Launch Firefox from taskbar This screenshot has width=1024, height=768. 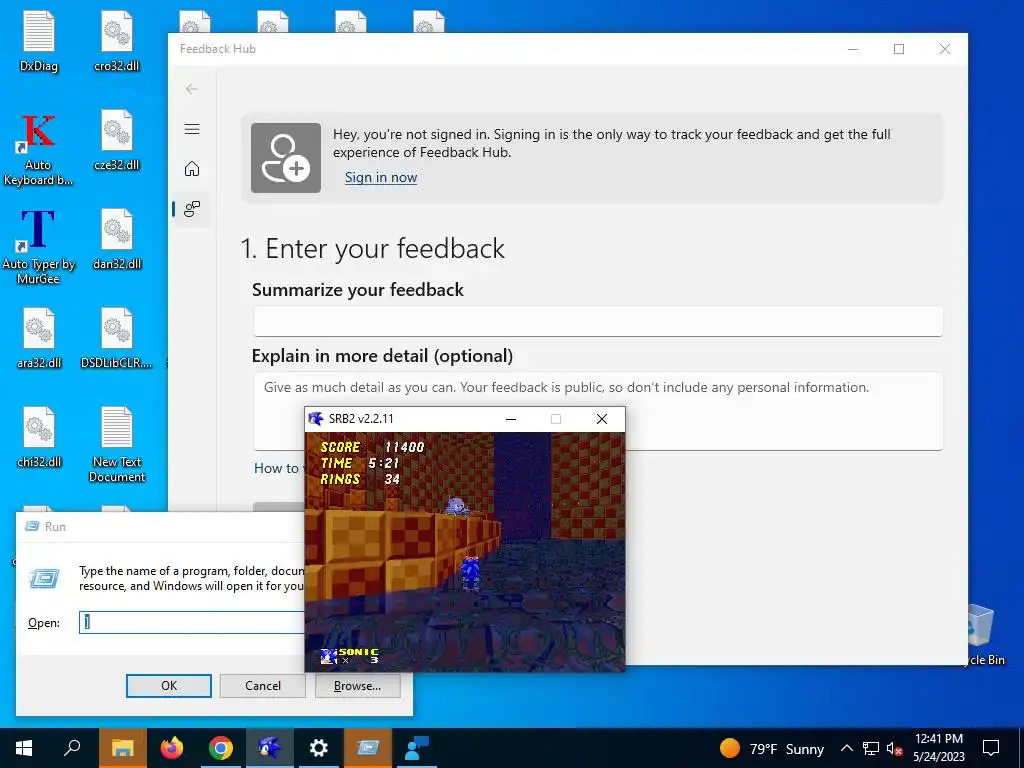[172, 748]
